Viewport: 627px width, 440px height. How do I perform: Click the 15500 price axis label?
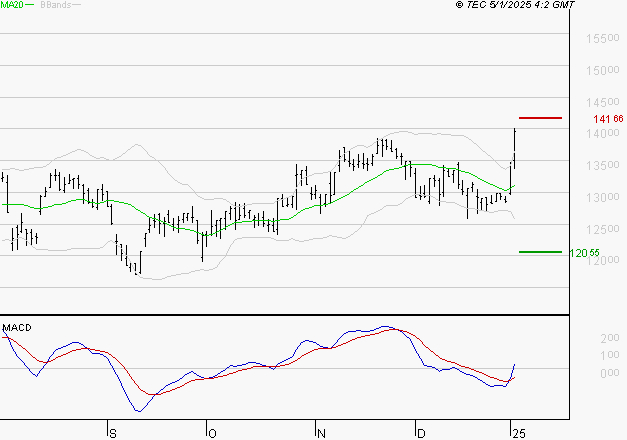click(x=603, y=38)
